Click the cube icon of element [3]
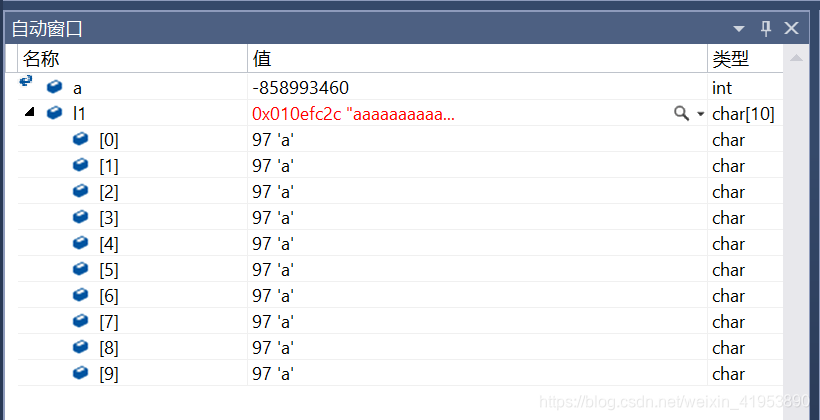820x420 pixels. click(x=81, y=217)
